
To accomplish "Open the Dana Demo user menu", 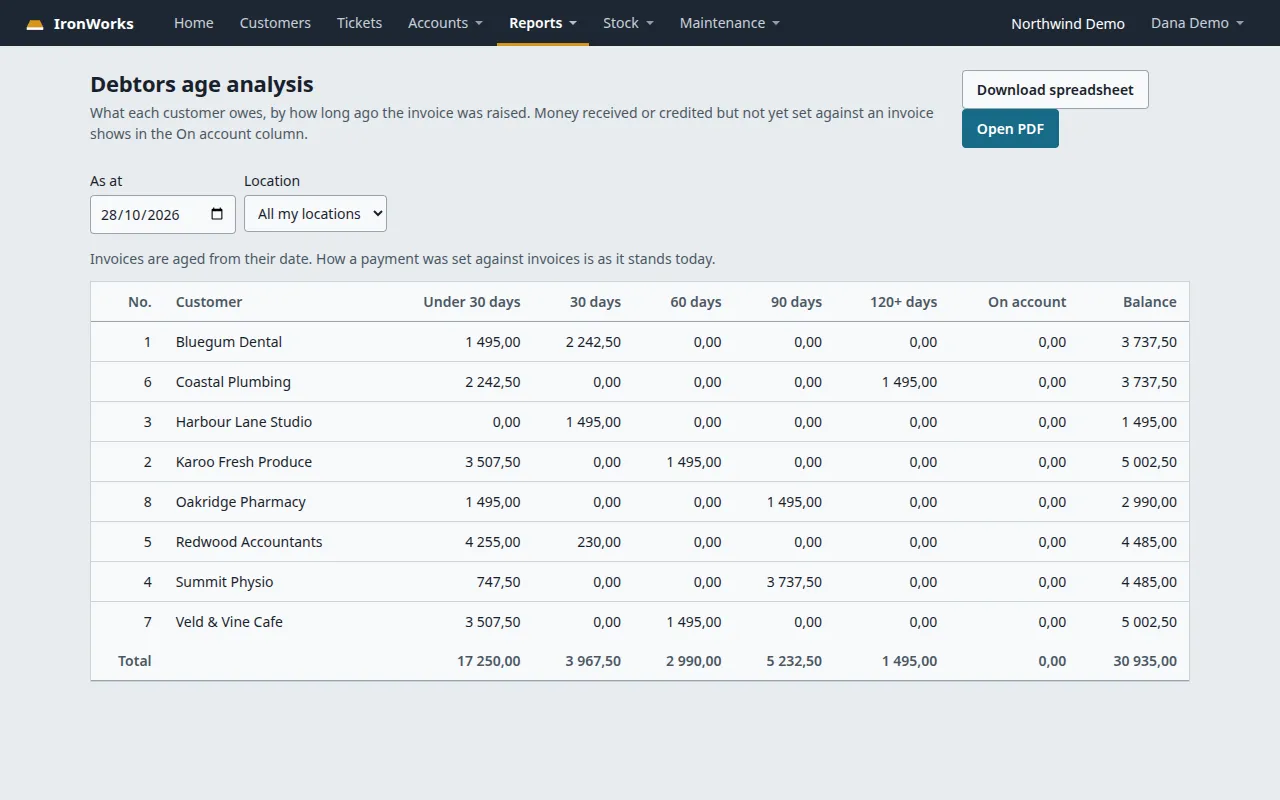I will click(1197, 23).
